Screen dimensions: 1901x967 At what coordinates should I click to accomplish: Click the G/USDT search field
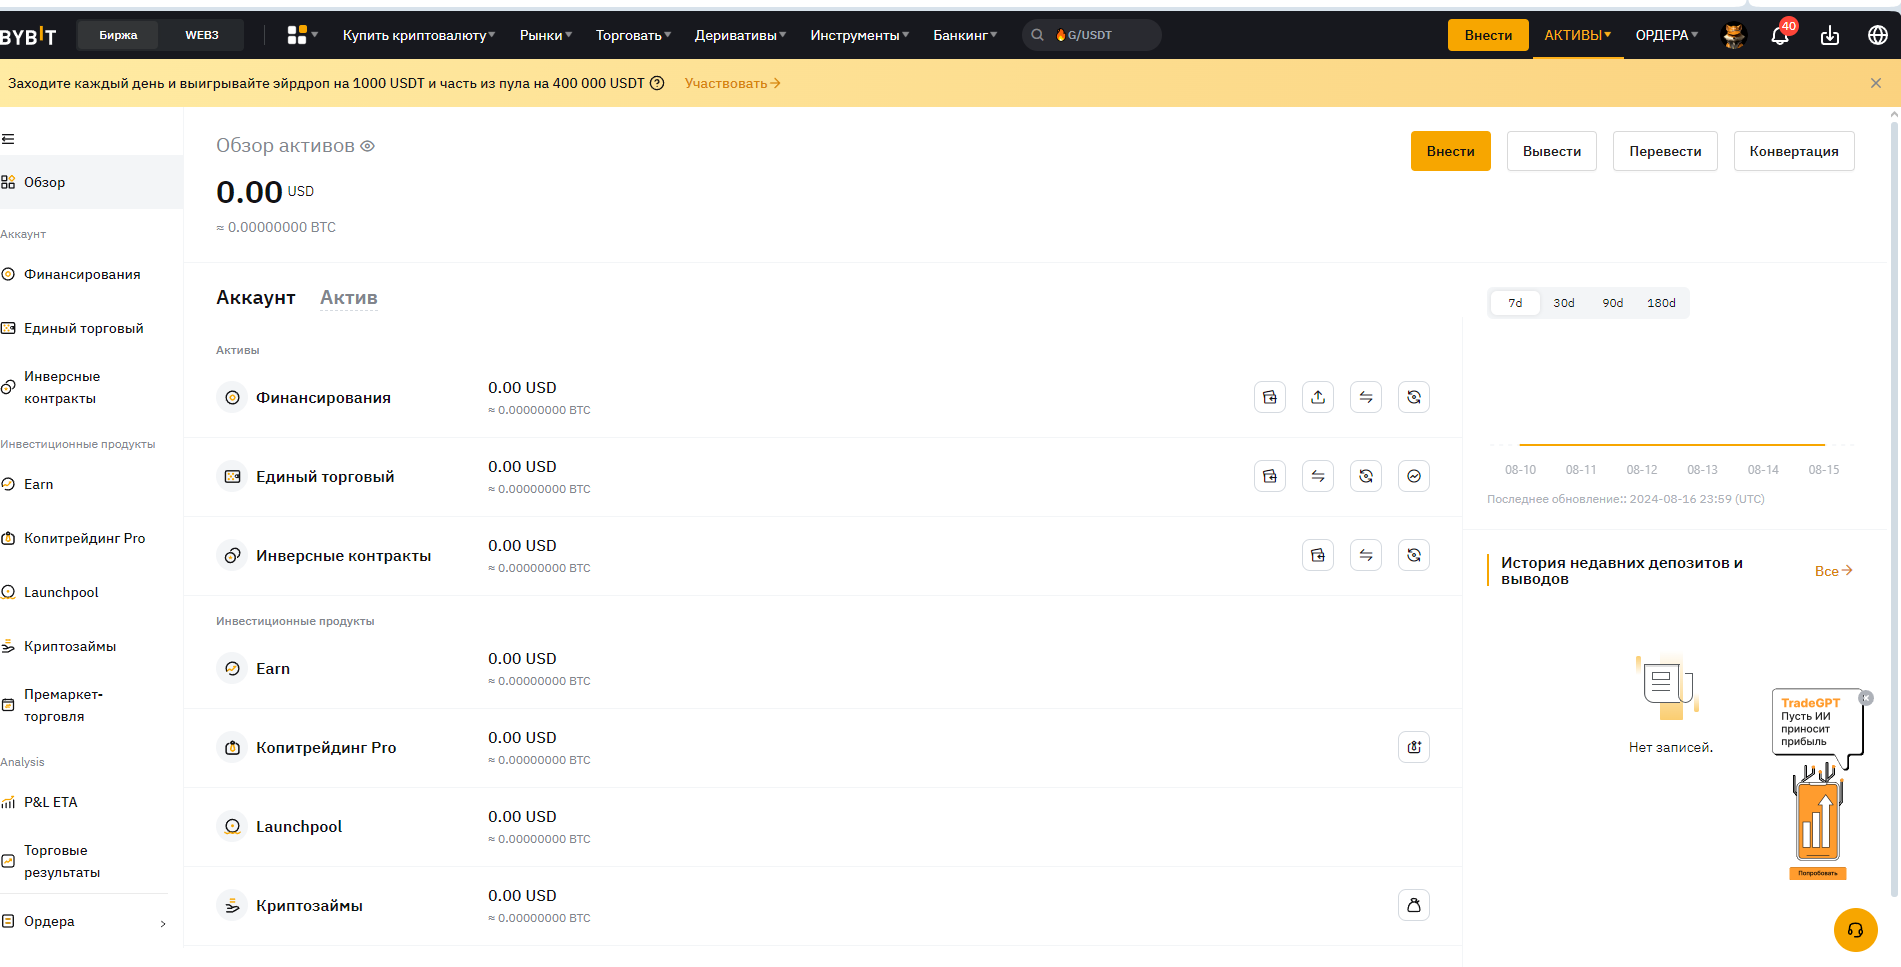click(x=1092, y=35)
